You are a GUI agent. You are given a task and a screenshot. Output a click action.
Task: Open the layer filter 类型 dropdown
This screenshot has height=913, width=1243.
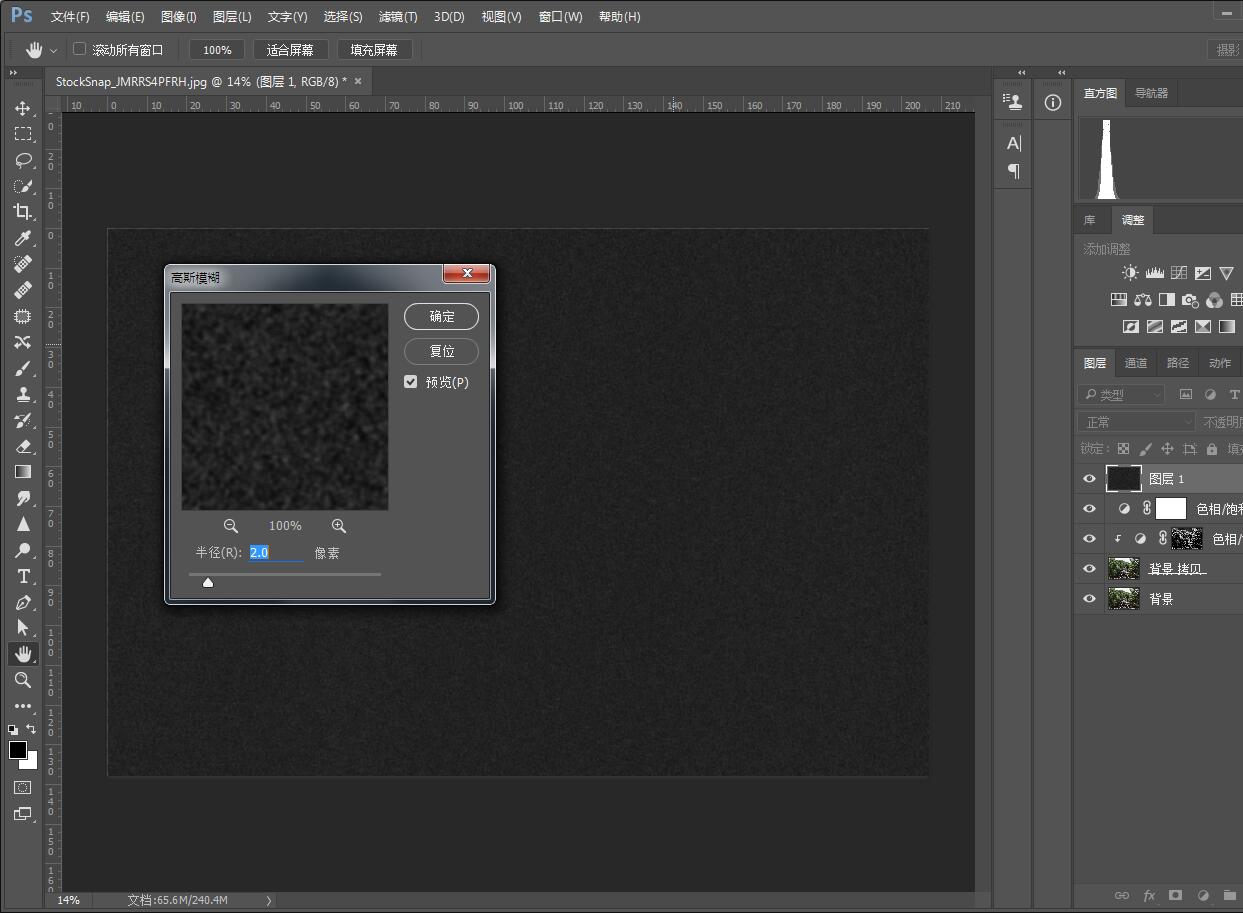(1121, 395)
